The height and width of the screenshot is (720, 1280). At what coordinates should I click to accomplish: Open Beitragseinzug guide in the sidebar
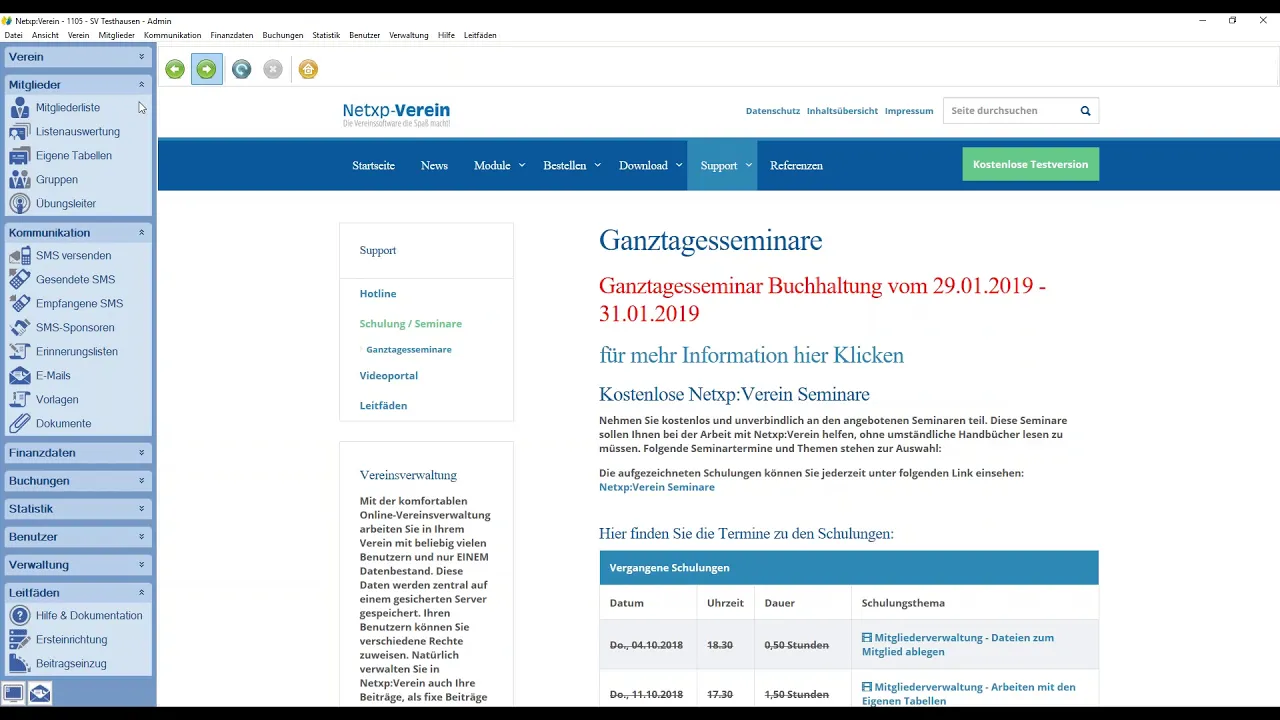[x=70, y=663]
